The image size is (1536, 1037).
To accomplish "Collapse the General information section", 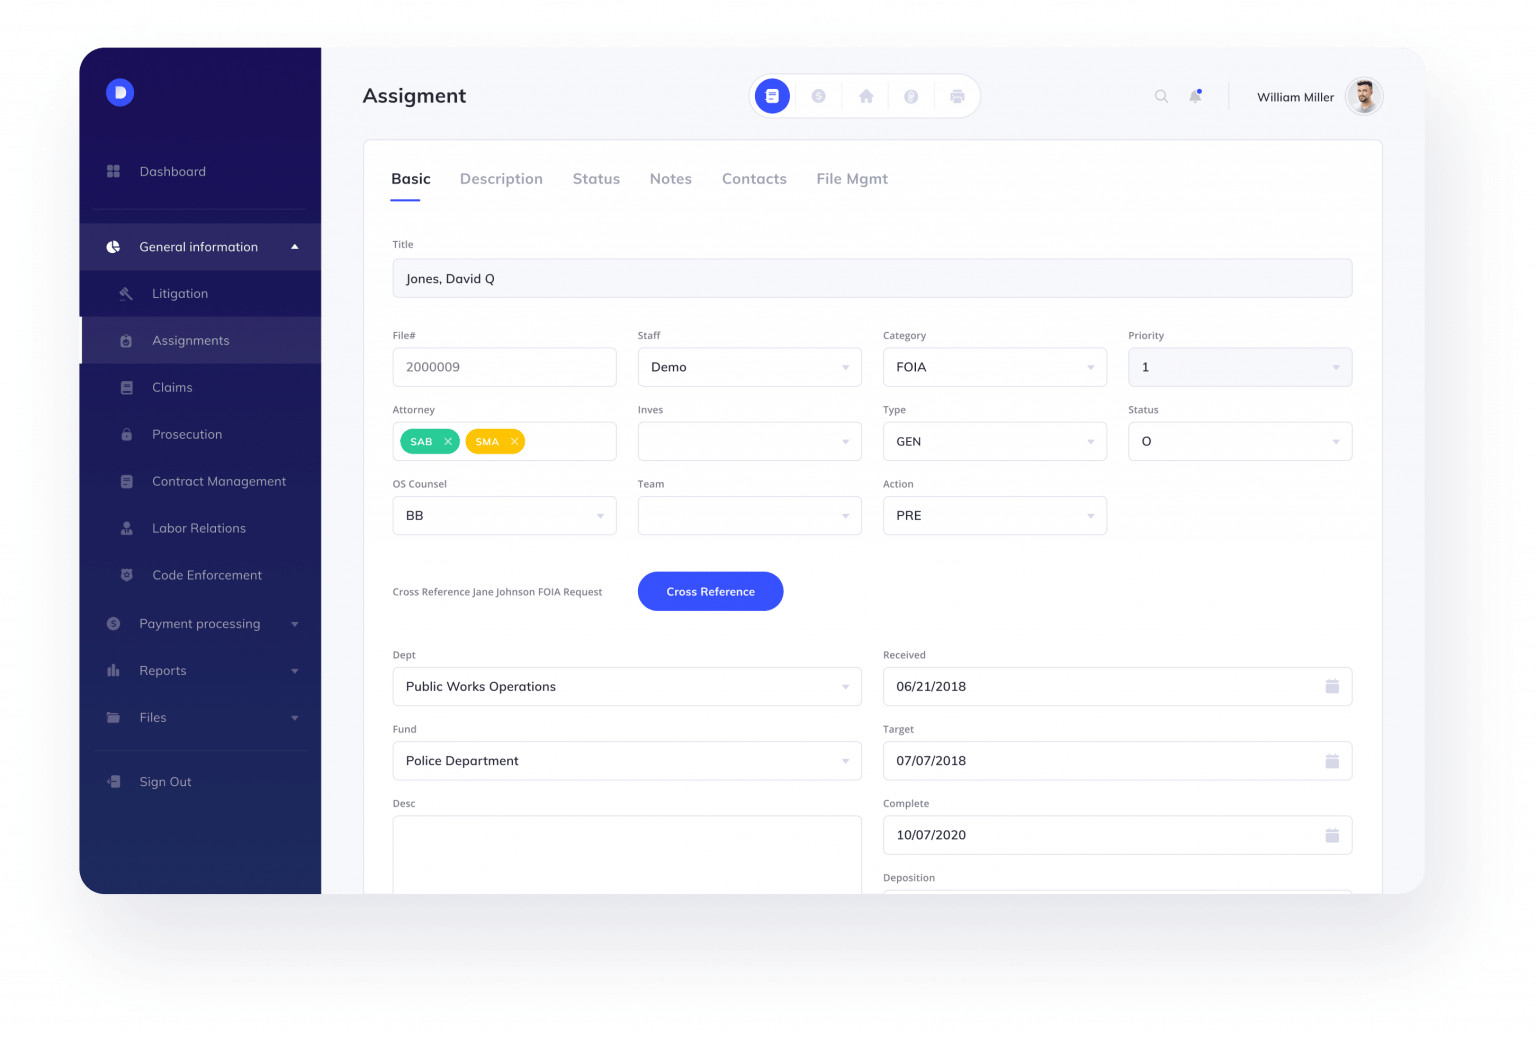I will click(x=294, y=246).
